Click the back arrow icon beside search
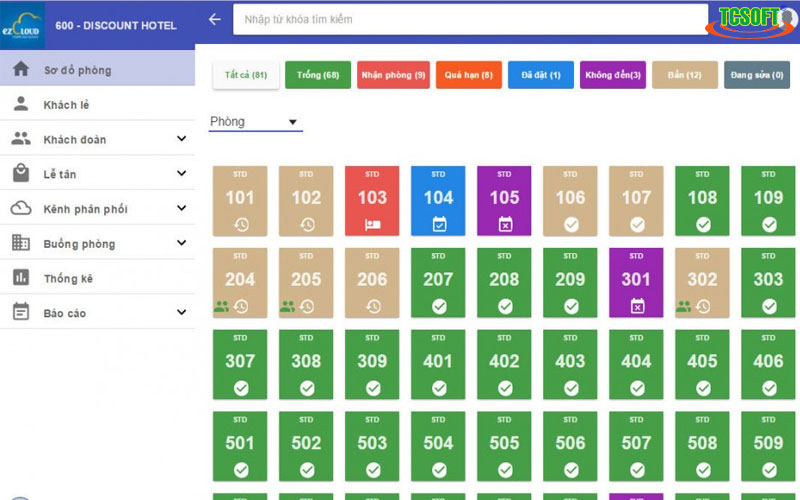The image size is (800, 500). pos(214,19)
